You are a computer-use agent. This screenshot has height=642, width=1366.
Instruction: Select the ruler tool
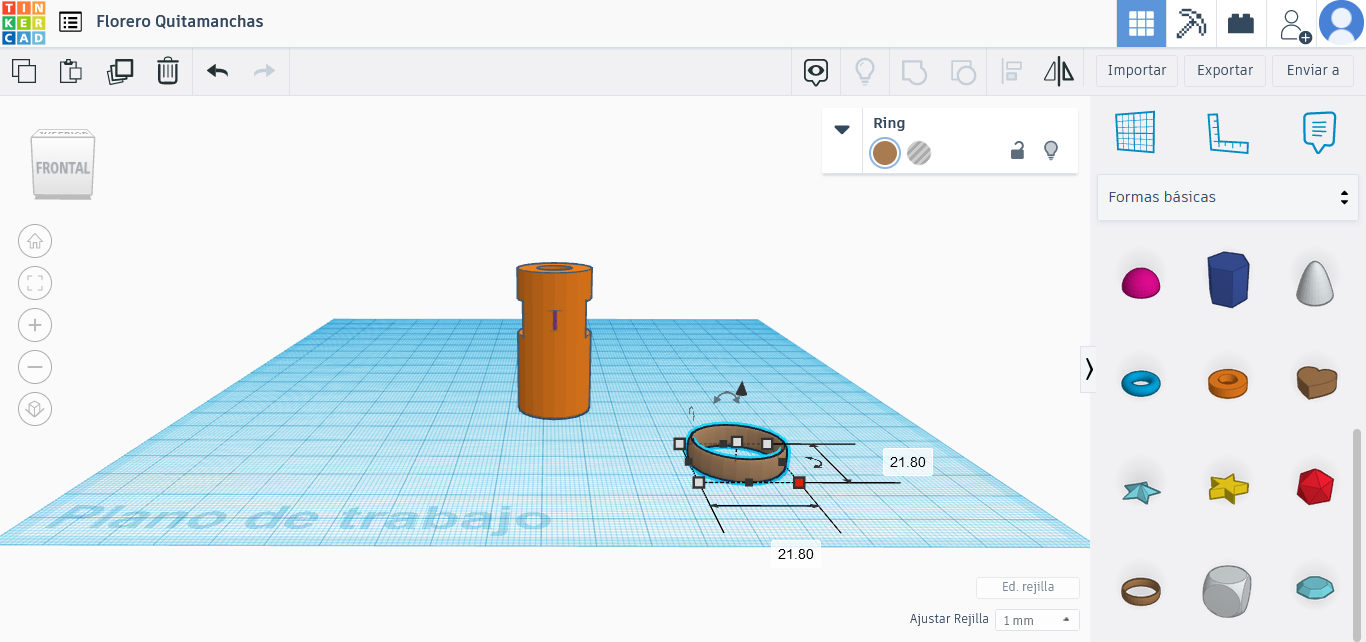click(x=1228, y=132)
